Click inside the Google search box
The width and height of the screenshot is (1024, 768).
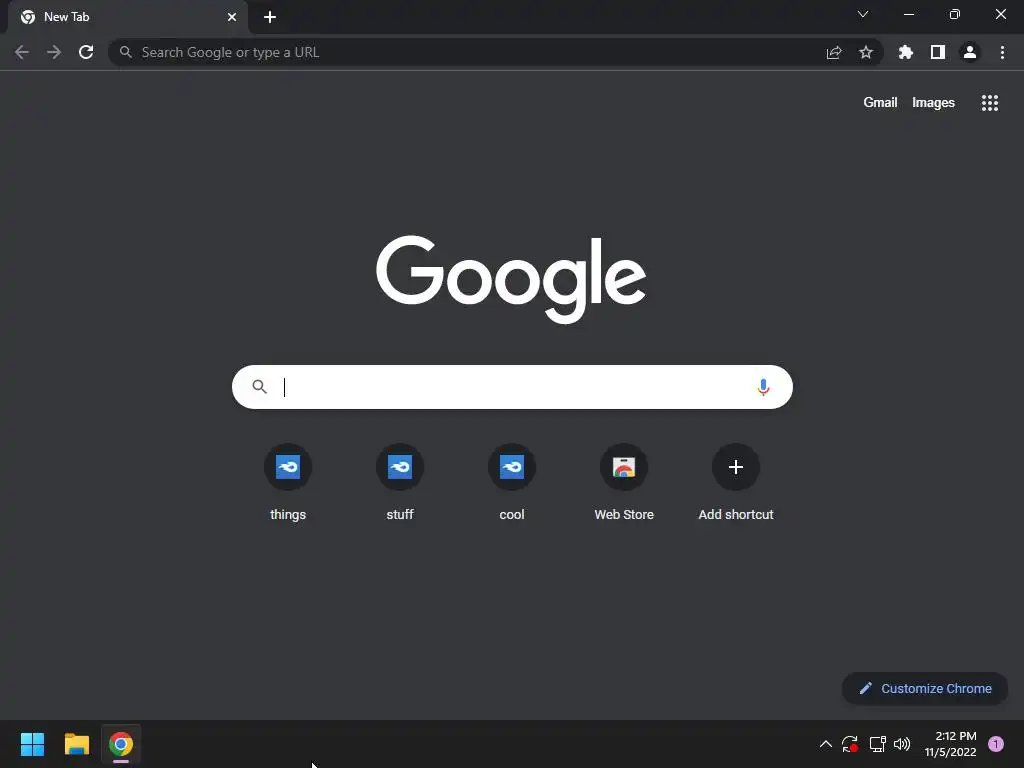click(512, 387)
